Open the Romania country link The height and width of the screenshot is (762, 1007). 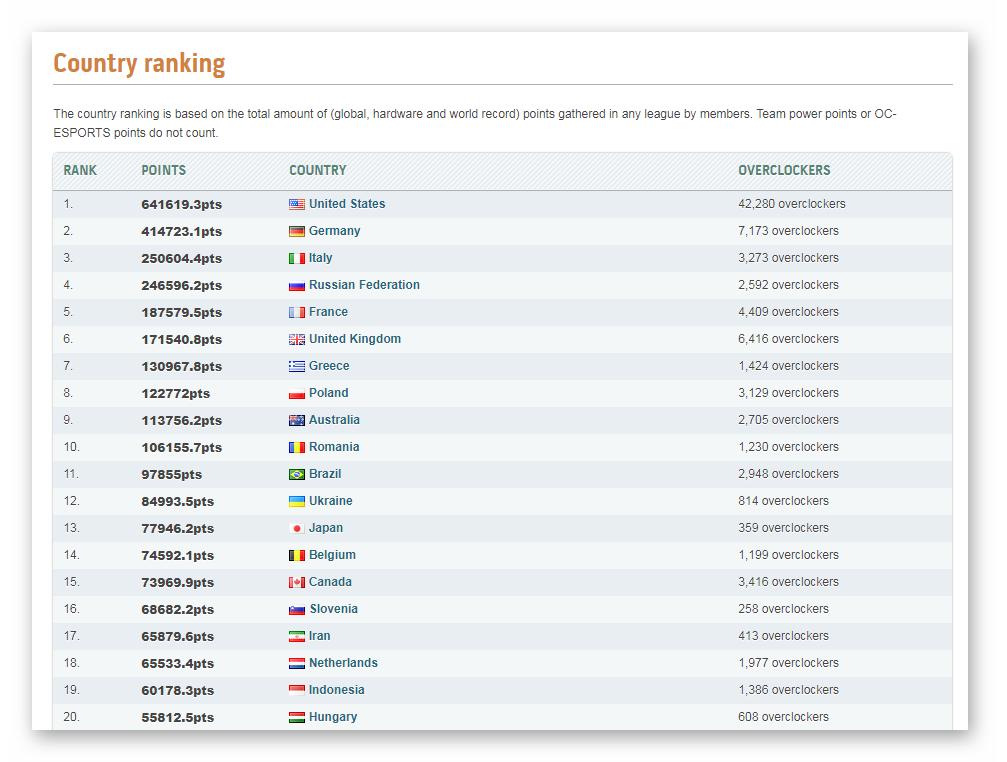pos(334,446)
